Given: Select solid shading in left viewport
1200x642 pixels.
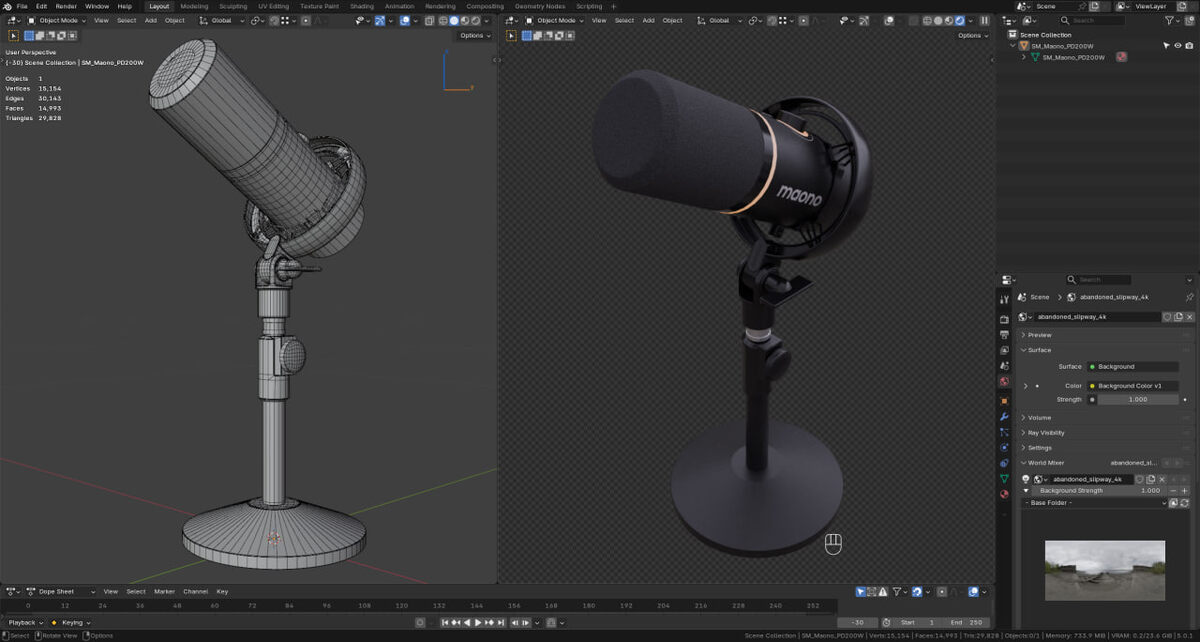Looking at the screenshot, I should [x=453, y=20].
